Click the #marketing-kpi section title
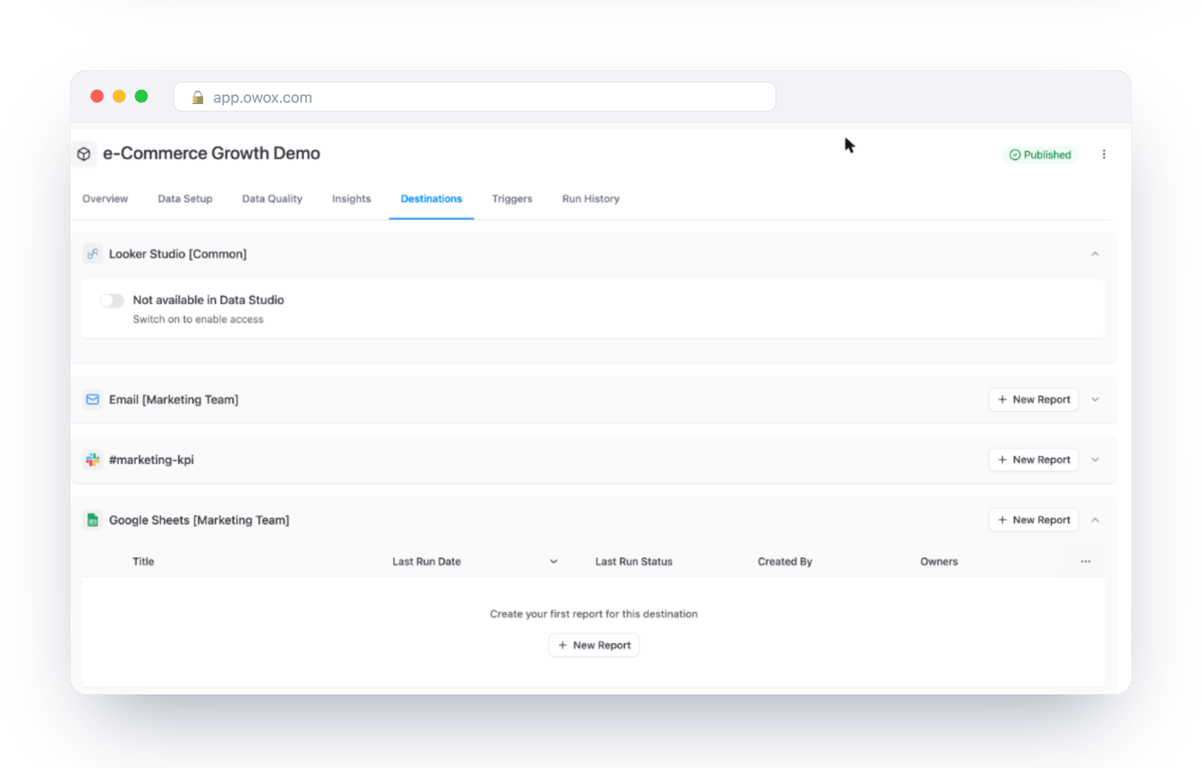The image size is (1202, 768). (x=151, y=460)
